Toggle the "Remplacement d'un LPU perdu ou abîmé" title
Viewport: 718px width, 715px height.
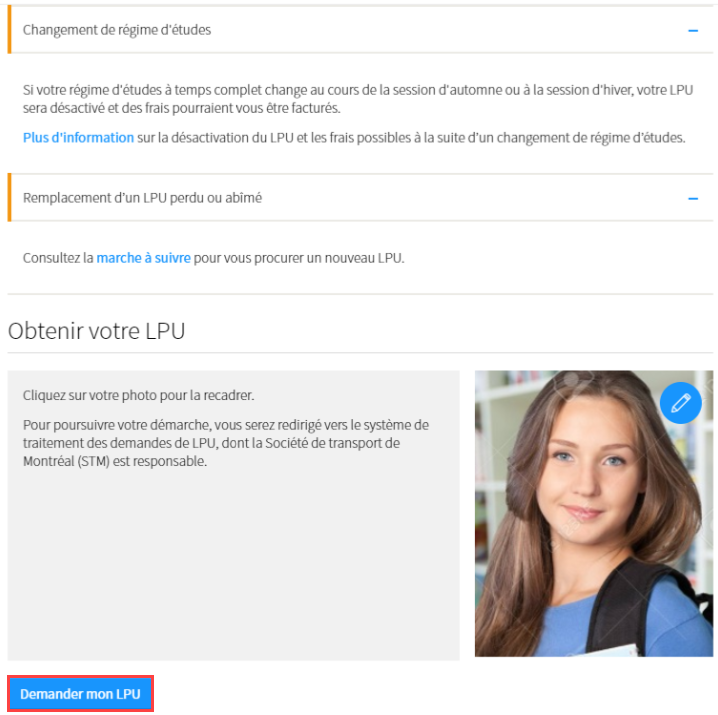click(142, 198)
